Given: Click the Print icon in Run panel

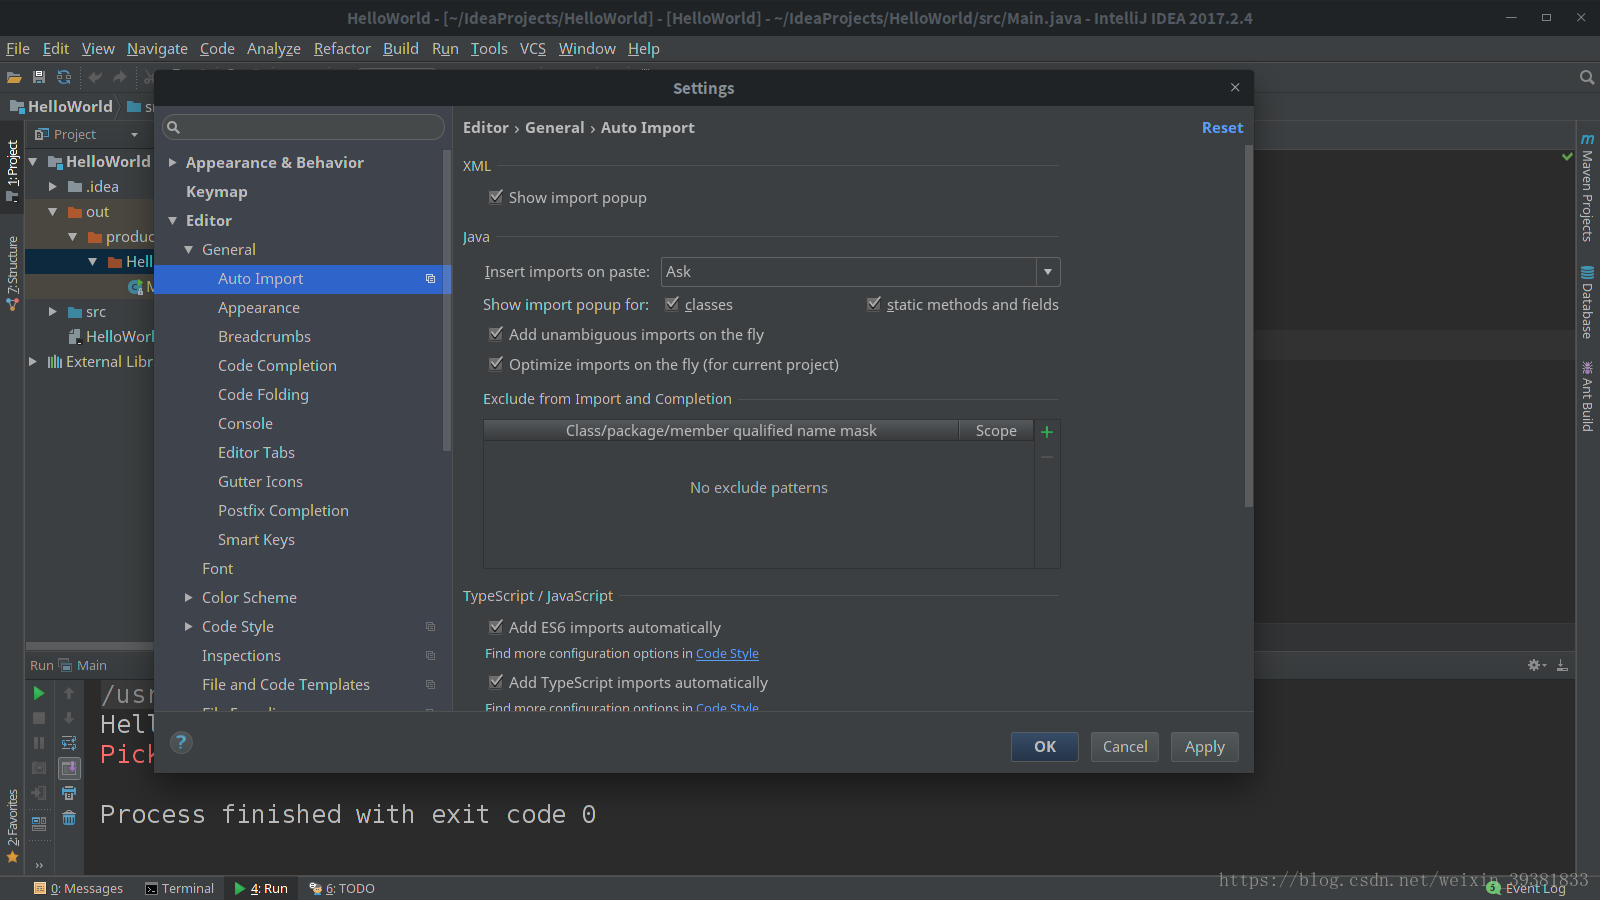Looking at the screenshot, I should tap(69, 793).
